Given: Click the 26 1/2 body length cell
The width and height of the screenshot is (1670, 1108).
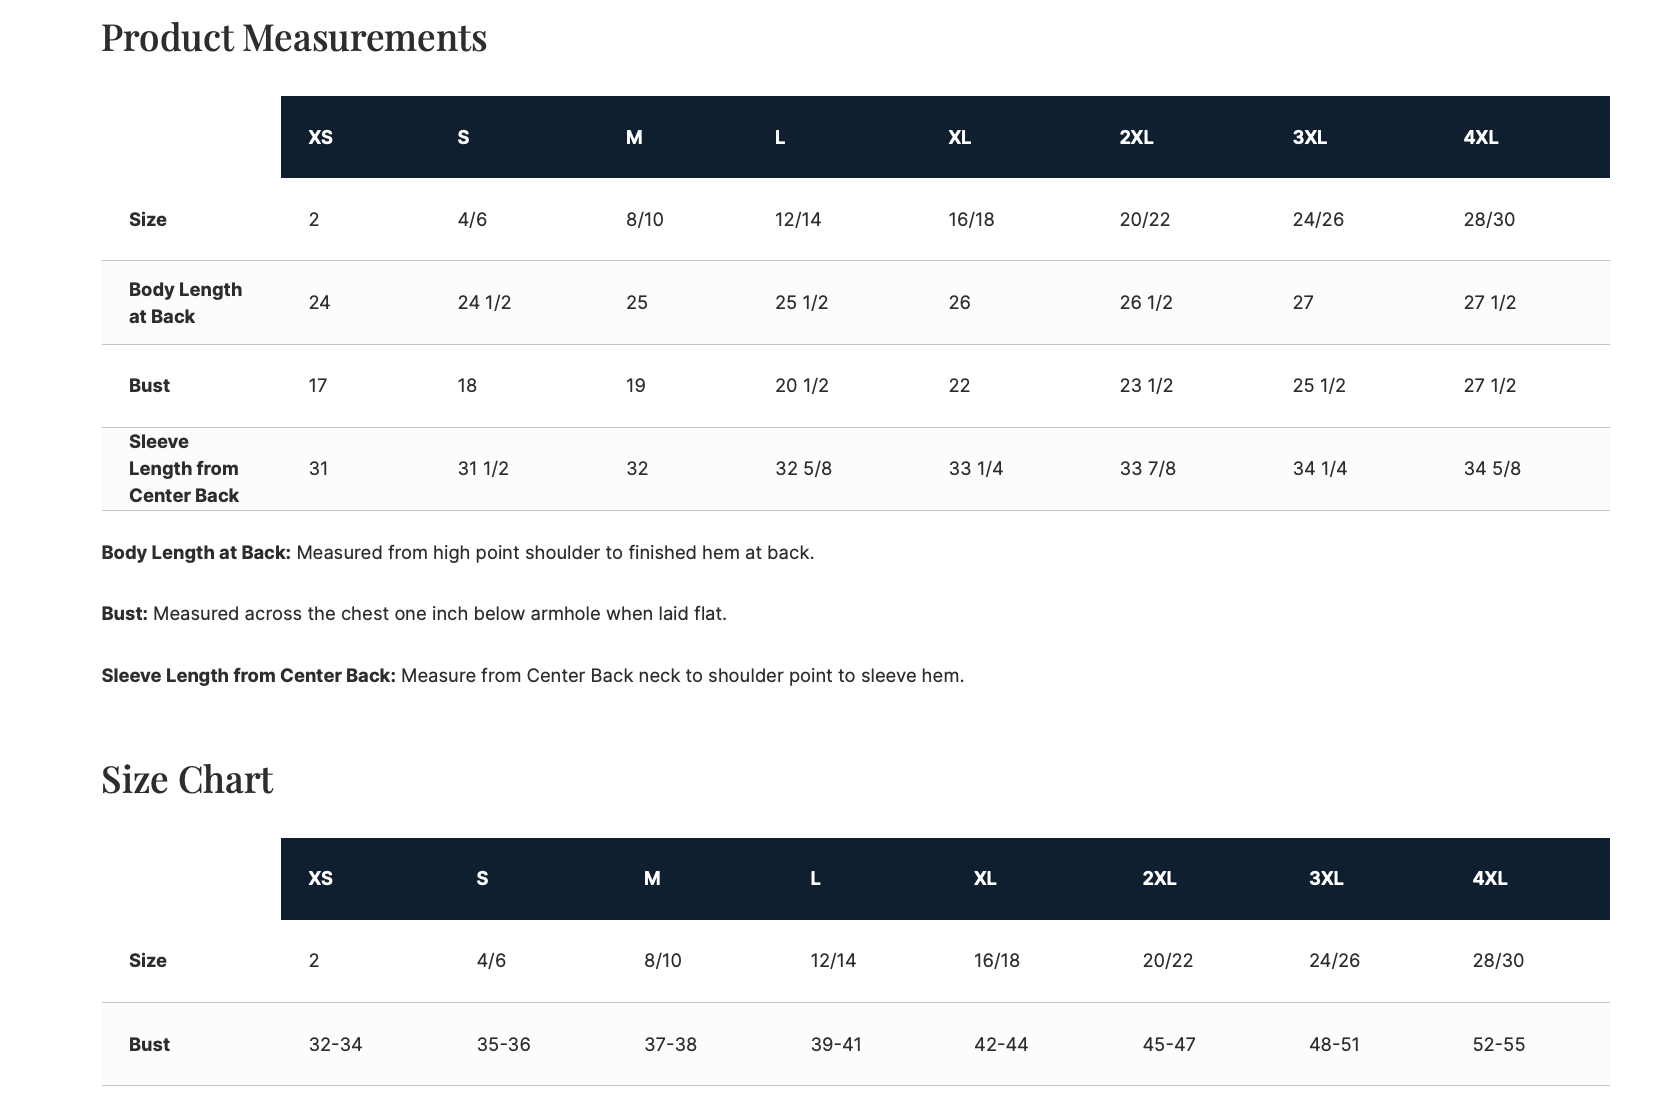Looking at the screenshot, I should tap(1145, 302).
